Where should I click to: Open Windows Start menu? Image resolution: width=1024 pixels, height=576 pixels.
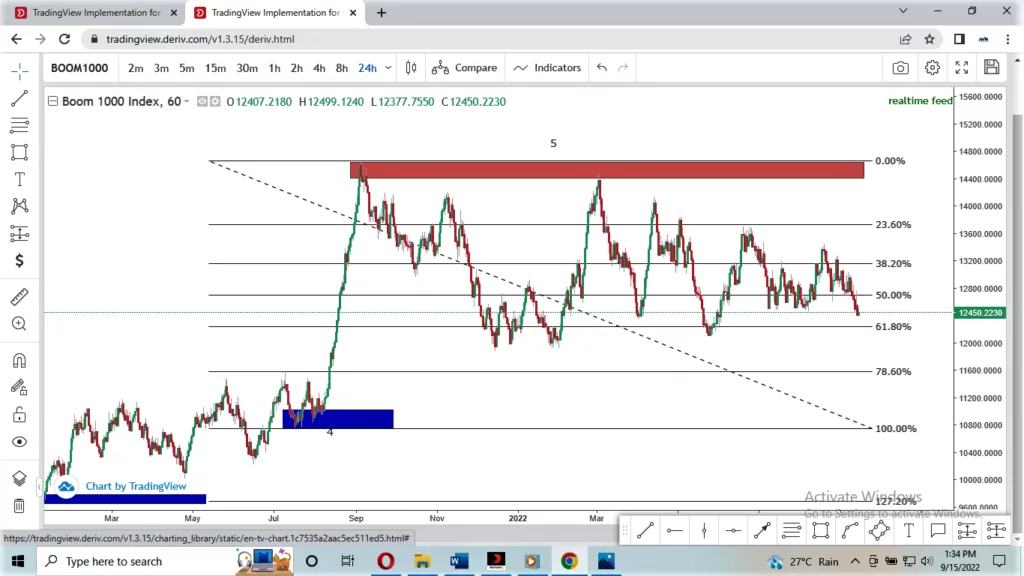pos(18,561)
